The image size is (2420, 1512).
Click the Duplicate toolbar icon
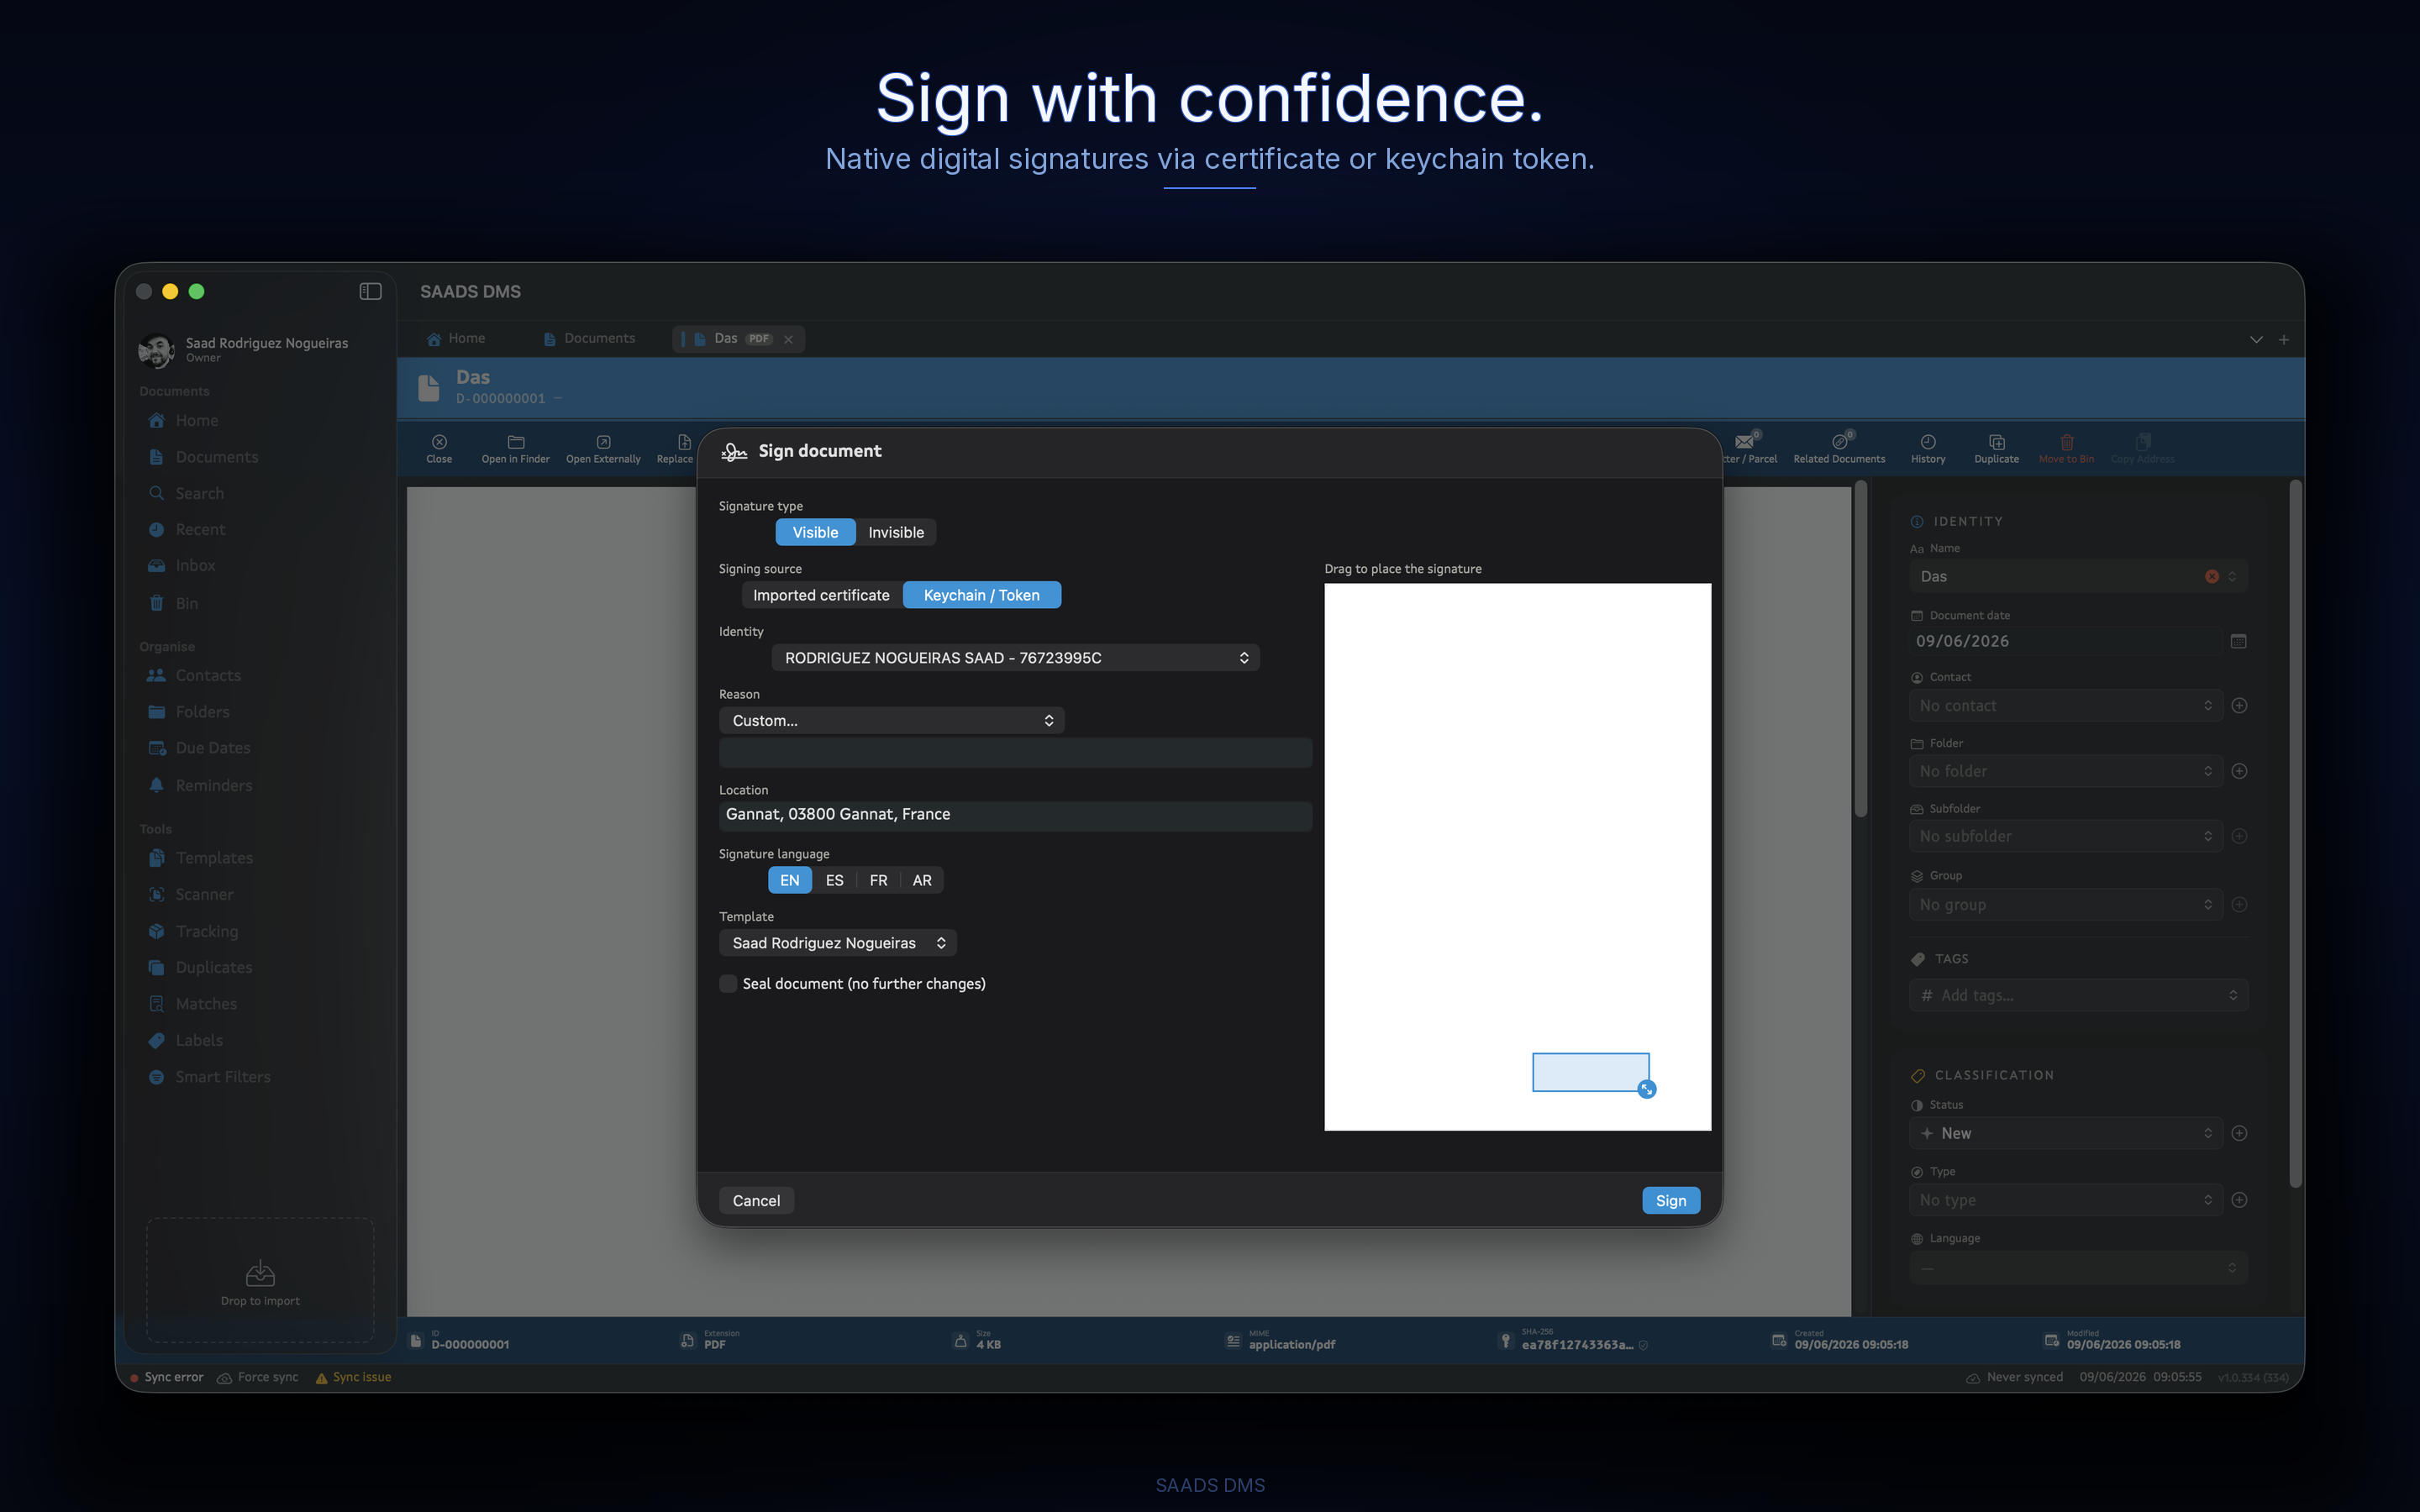click(1996, 448)
